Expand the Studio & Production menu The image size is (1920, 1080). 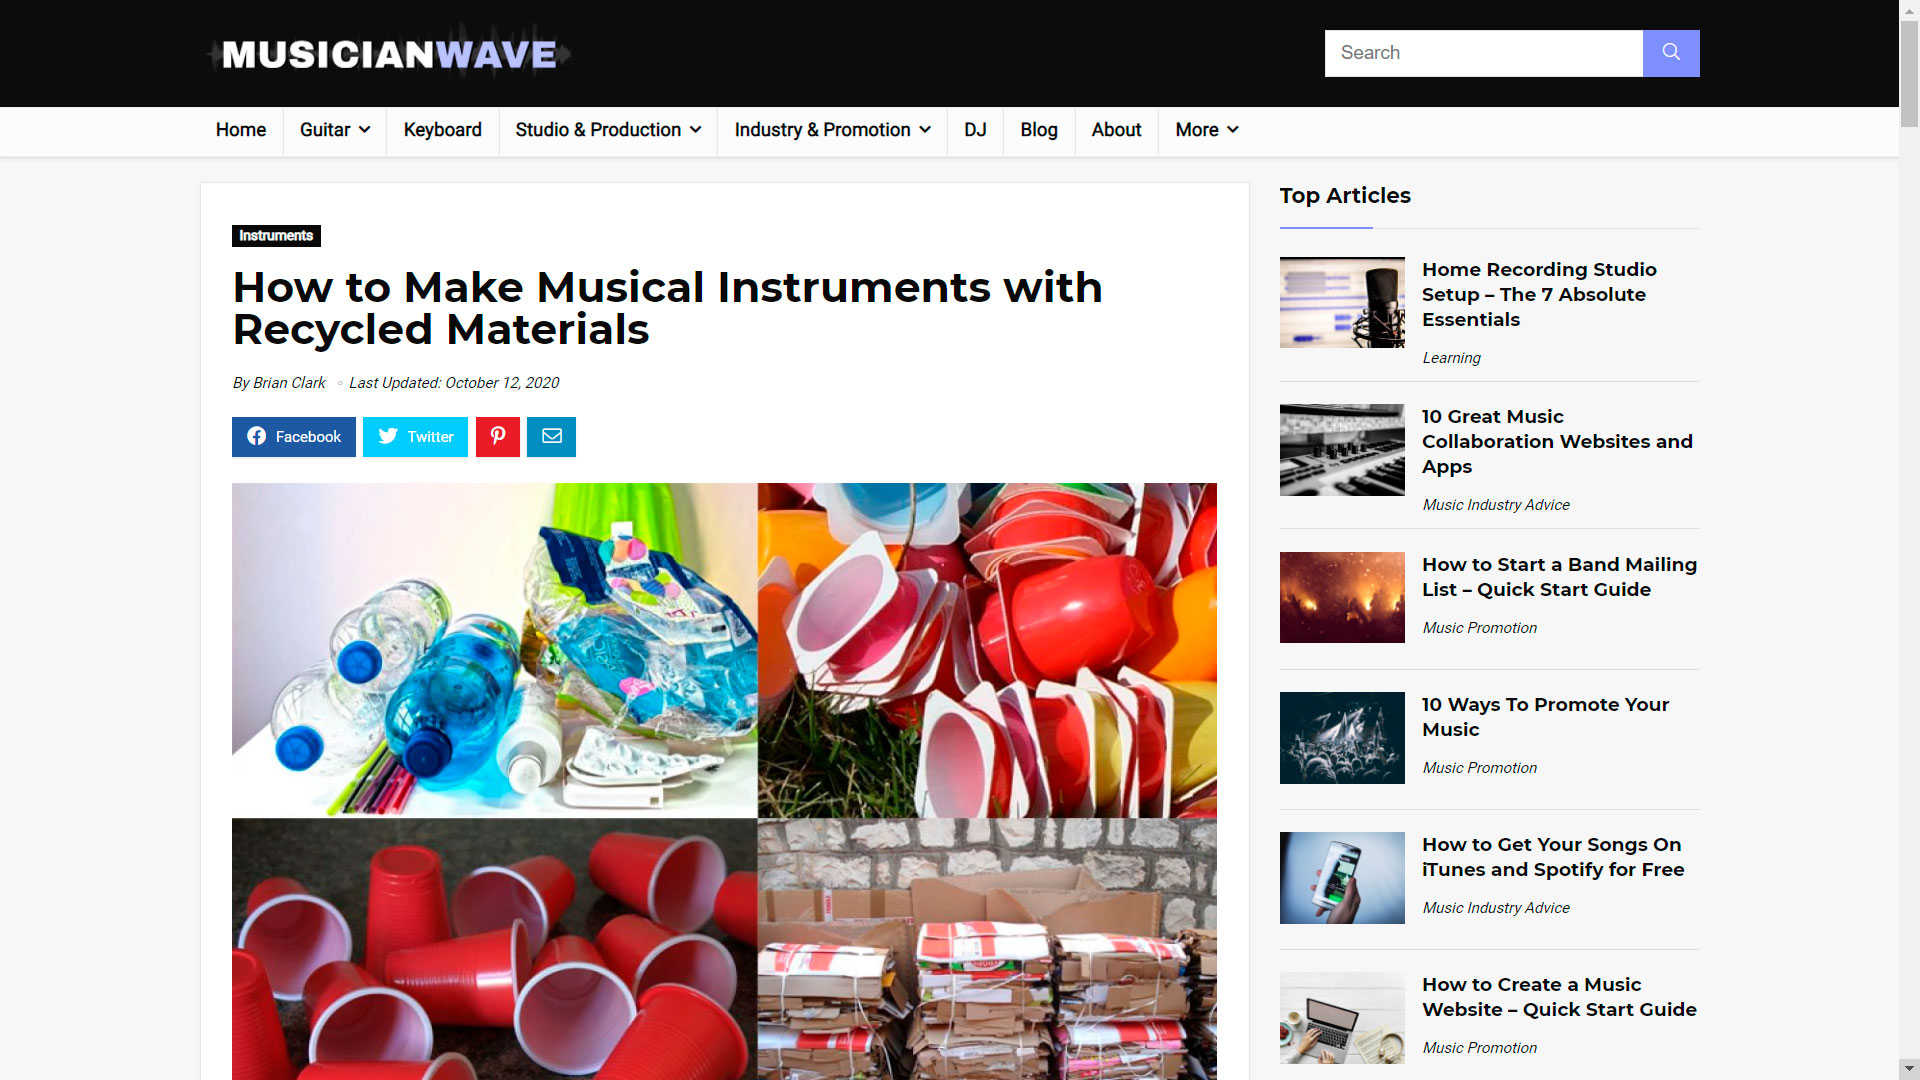607,130
